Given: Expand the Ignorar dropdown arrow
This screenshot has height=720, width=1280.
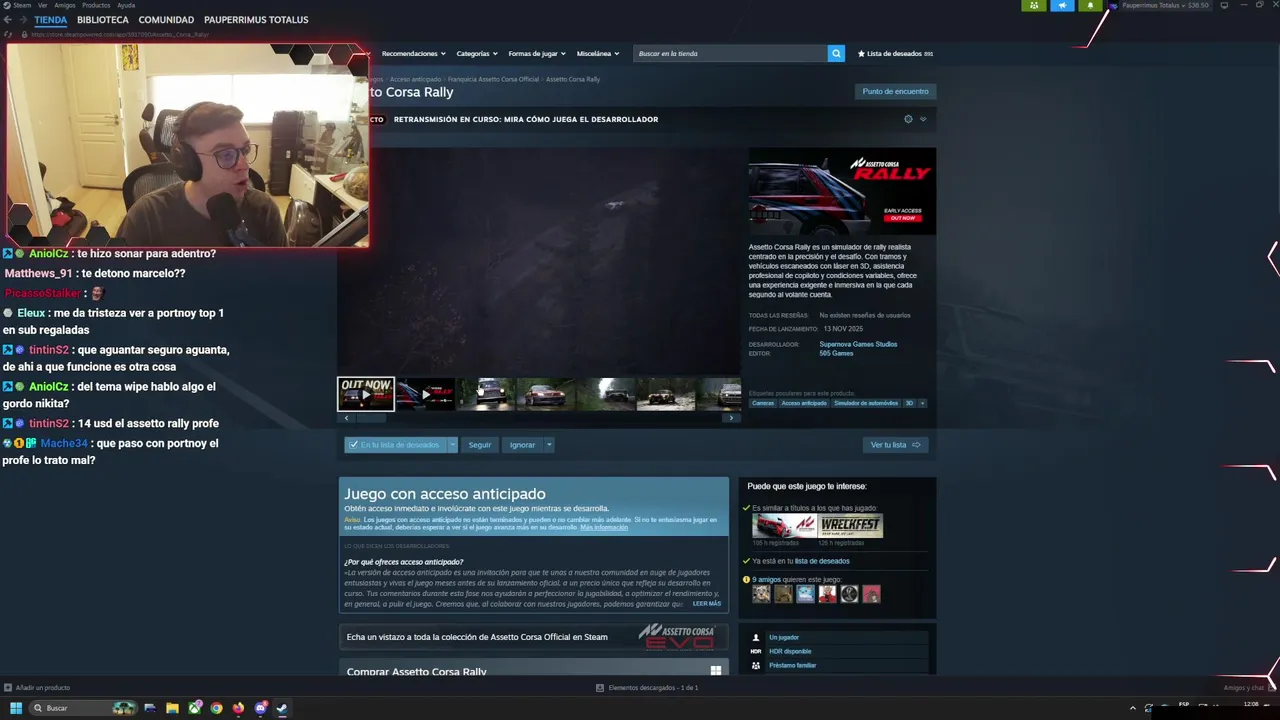Looking at the screenshot, I should click(549, 445).
